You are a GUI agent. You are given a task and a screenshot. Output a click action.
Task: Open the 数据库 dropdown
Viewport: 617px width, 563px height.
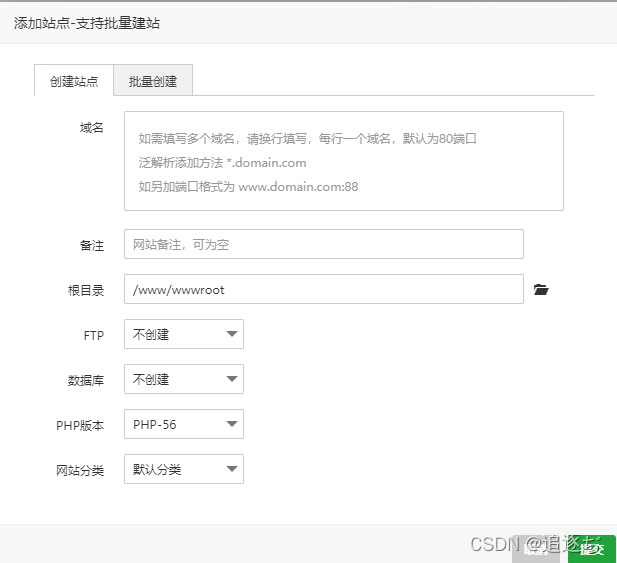184,379
